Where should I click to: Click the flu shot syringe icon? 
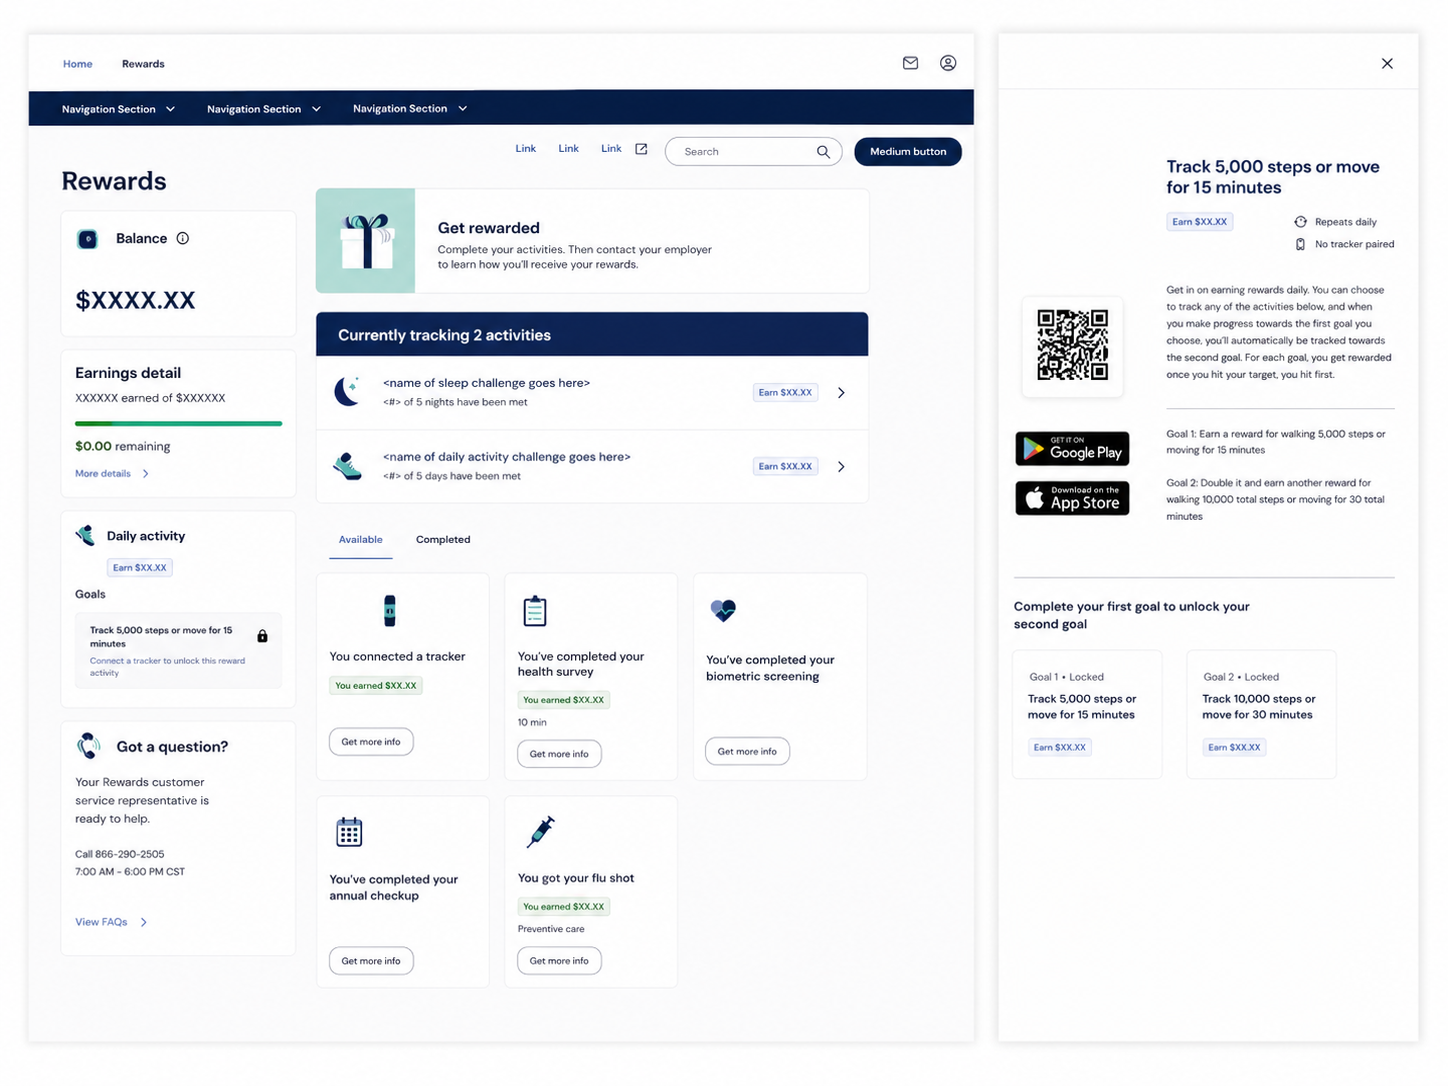(540, 831)
